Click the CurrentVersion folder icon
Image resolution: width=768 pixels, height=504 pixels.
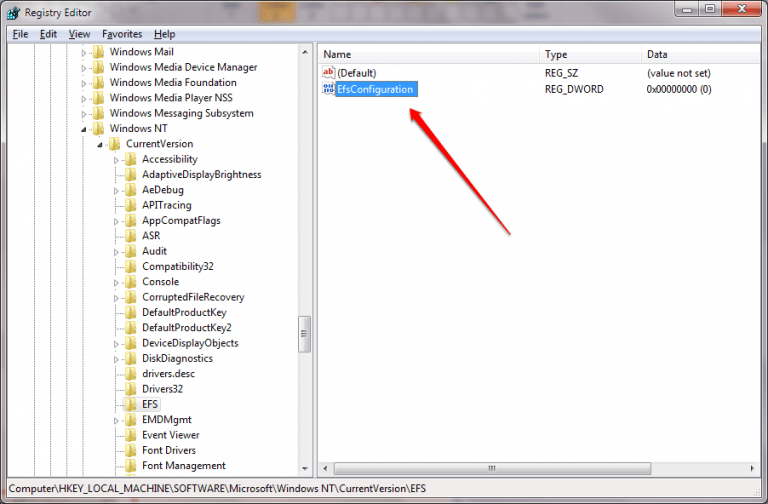[x=115, y=144]
